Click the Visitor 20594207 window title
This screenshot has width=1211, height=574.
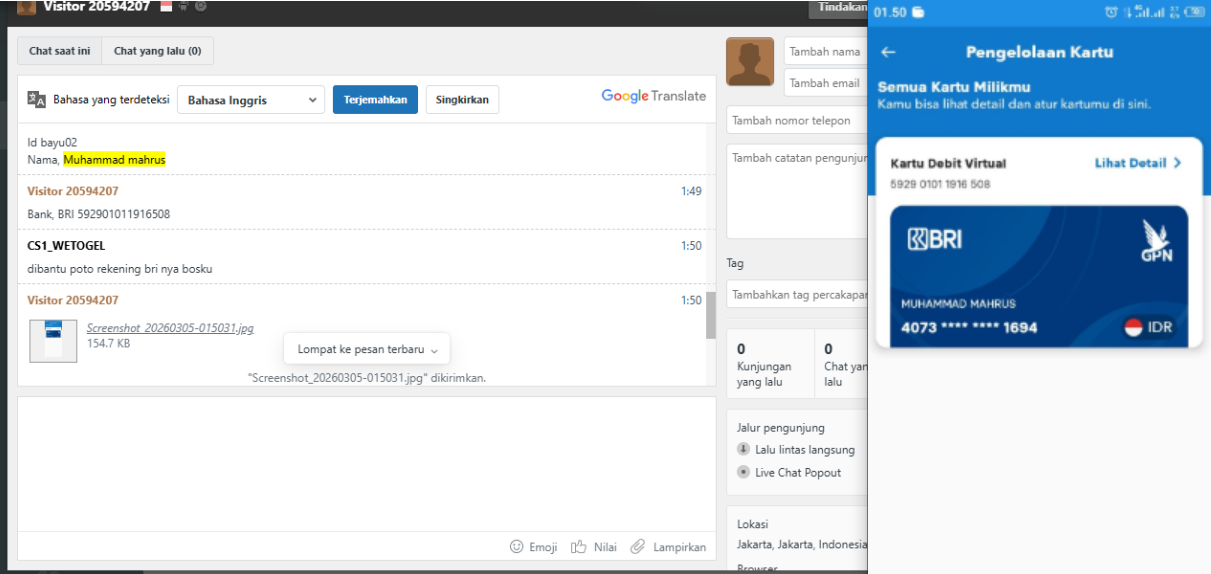click(x=96, y=7)
